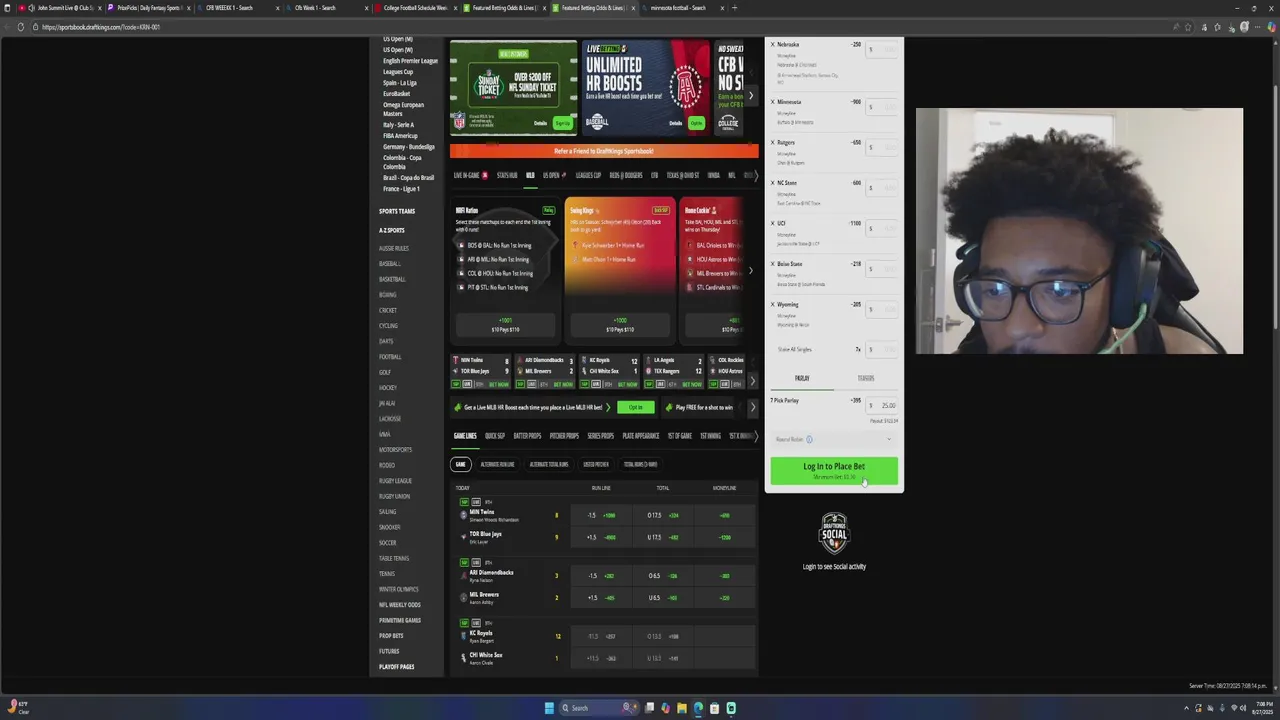Open new browser tab with plus
The image size is (1280, 720).
point(734,8)
